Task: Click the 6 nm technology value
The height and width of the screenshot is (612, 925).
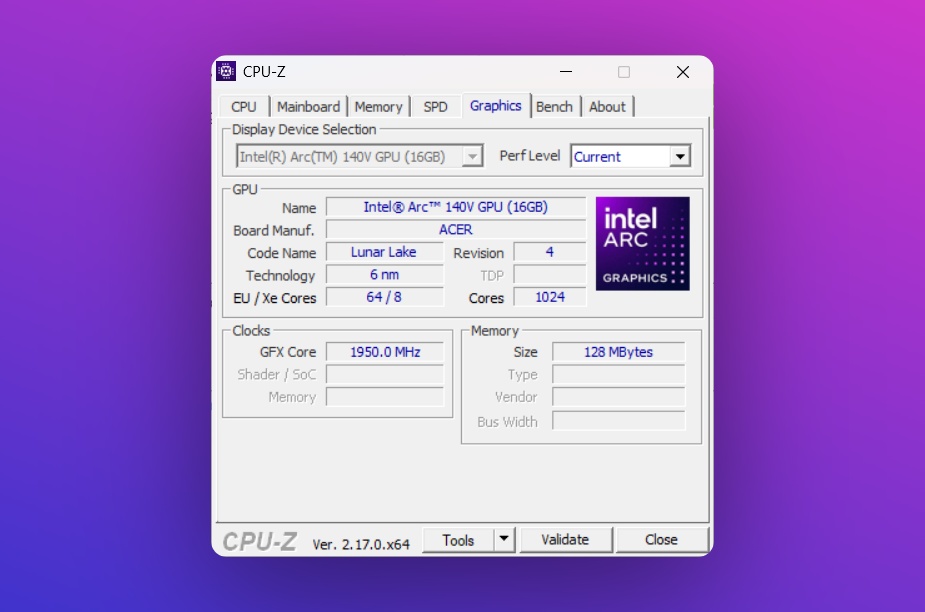Action: (x=385, y=274)
